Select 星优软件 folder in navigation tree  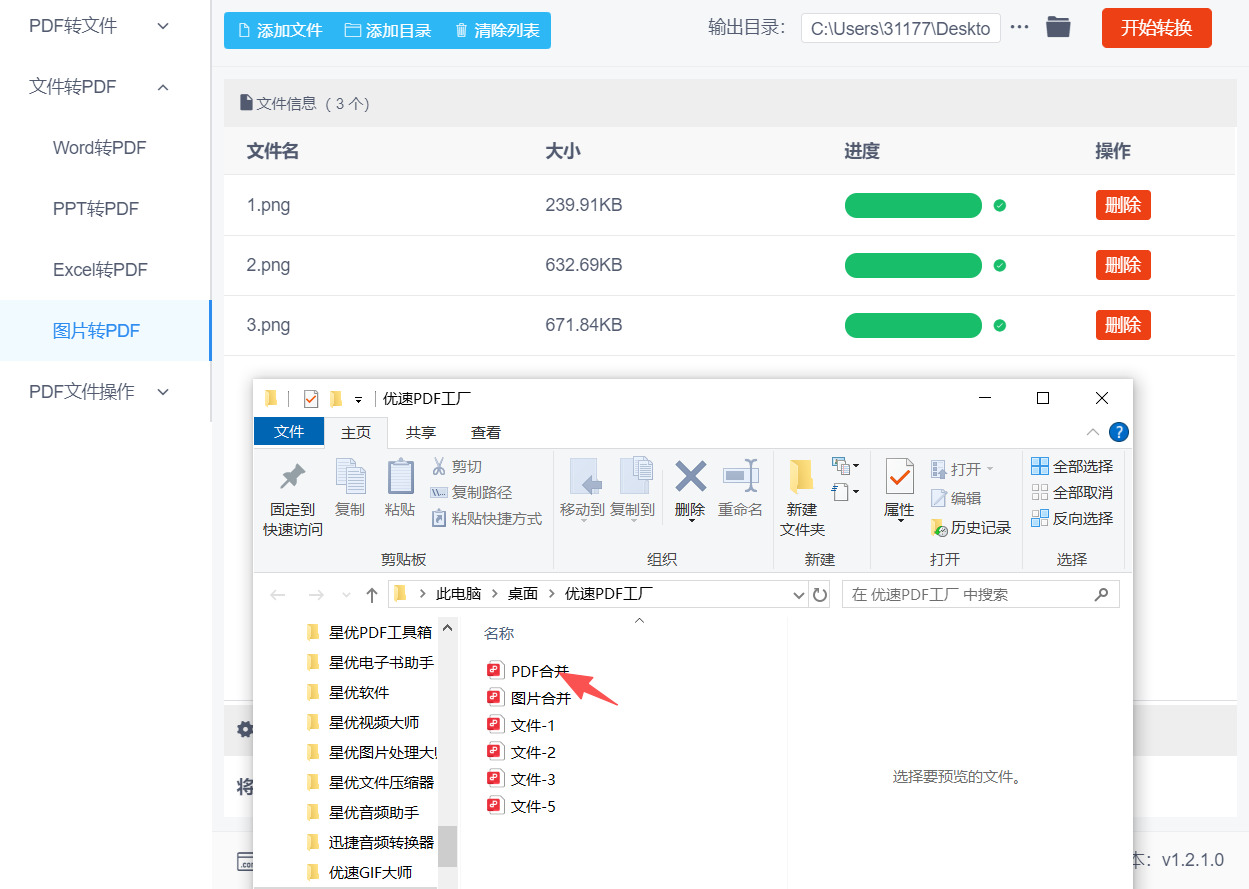(x=348, y=692)
